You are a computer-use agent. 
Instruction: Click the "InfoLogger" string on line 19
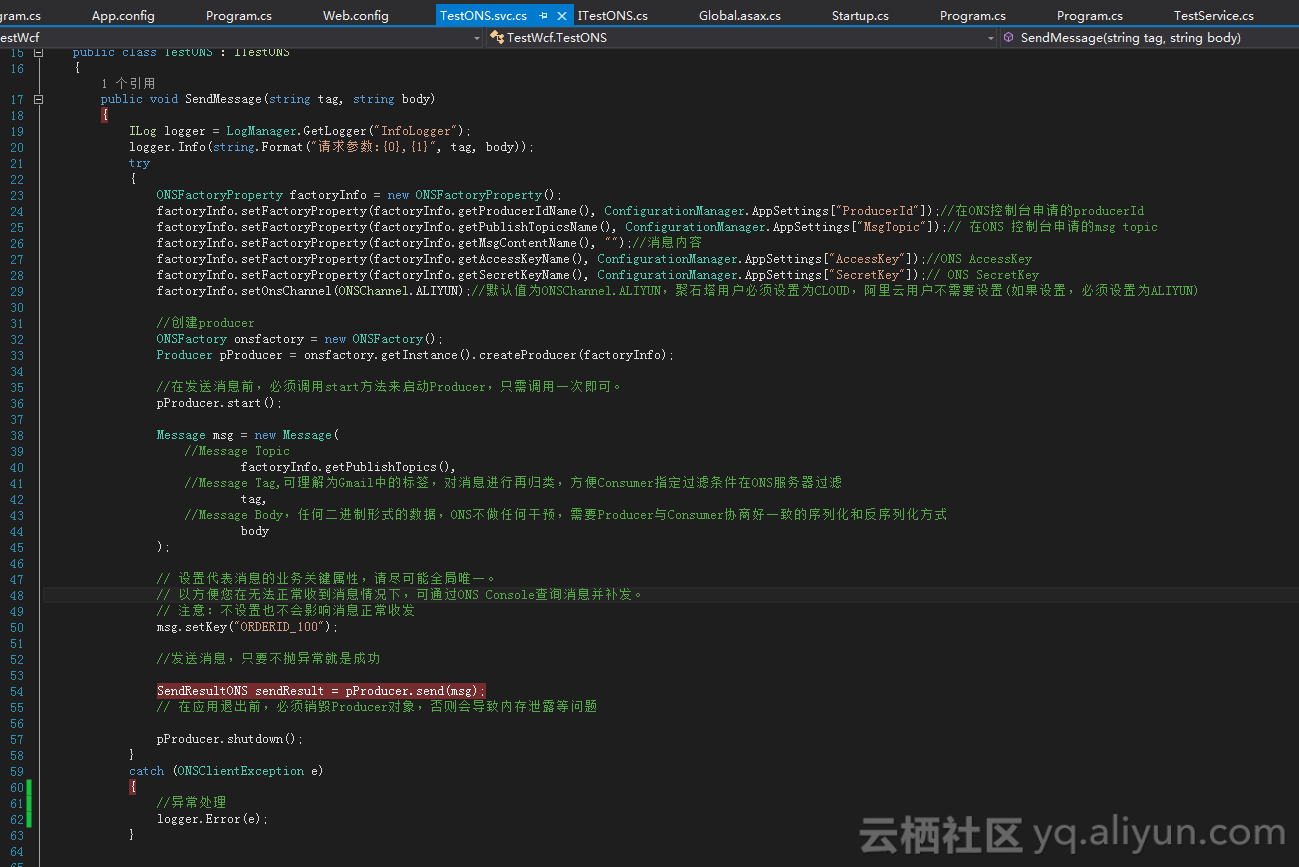(x=417, y=131)
